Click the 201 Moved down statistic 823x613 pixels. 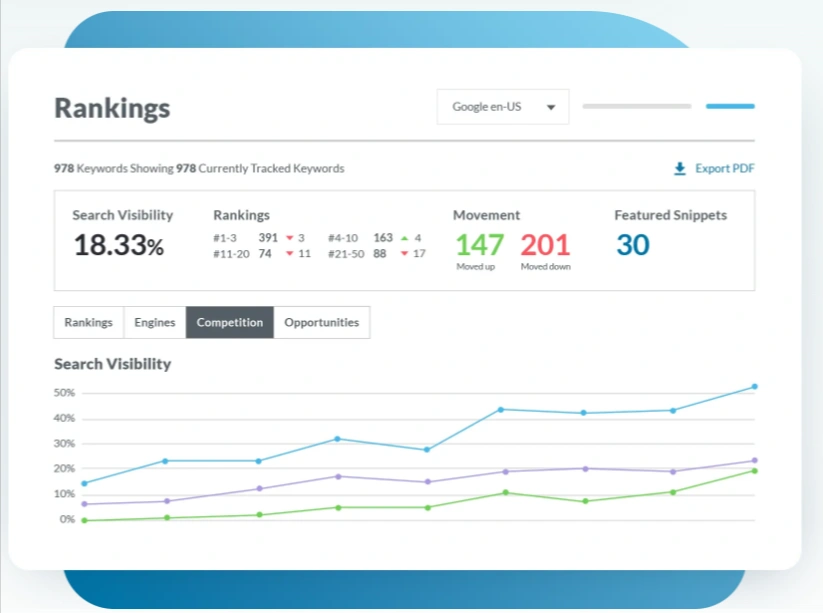(x=546, y=245)
